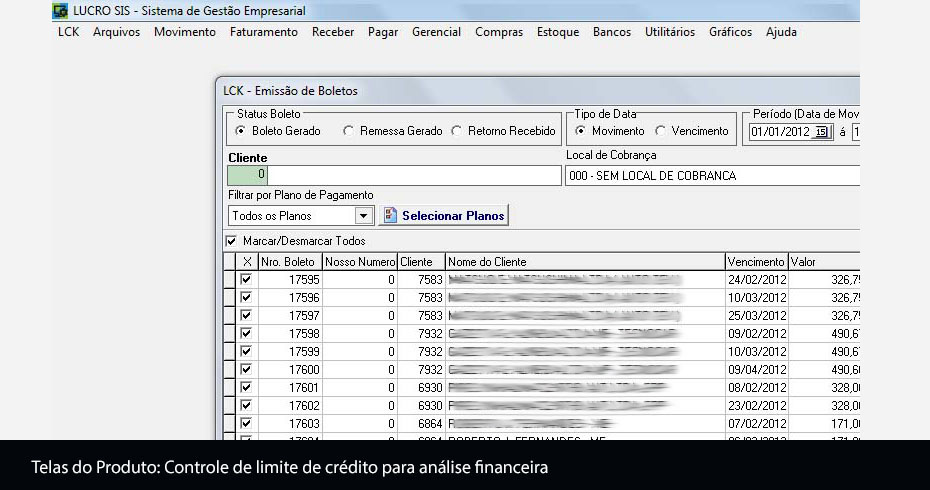930x490 pixels.
Task: Click due date 07/02/2012 cell
Action: [x=756, y=424]
